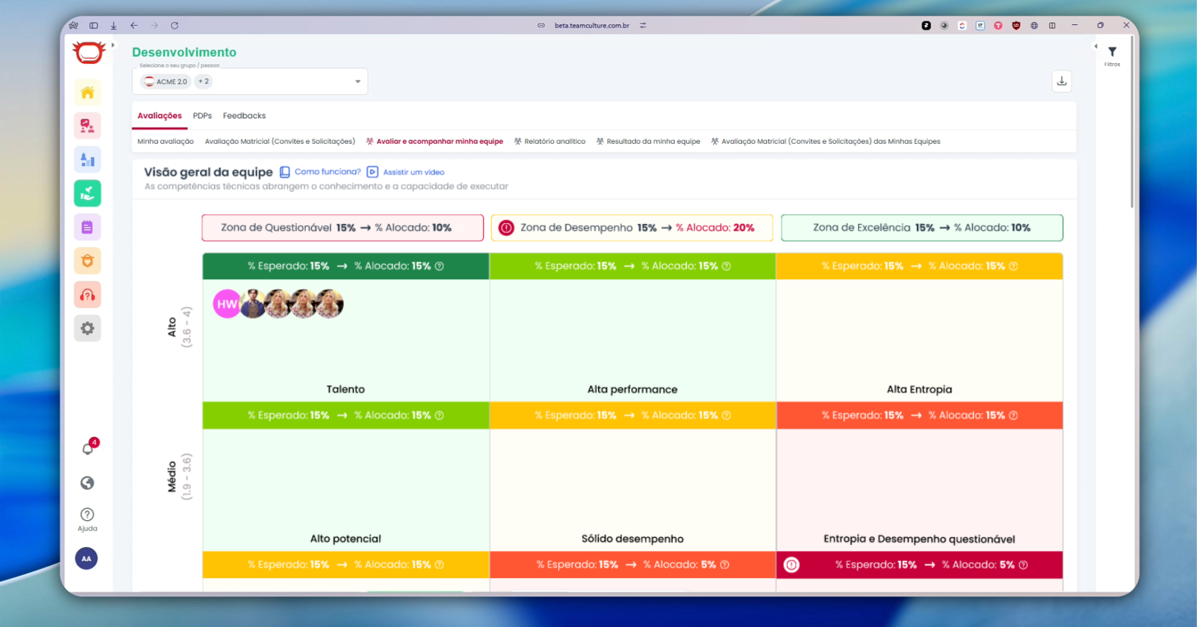Open the orange badge sidebar icon
The image size is (1200, 627).
coord(87,261)
